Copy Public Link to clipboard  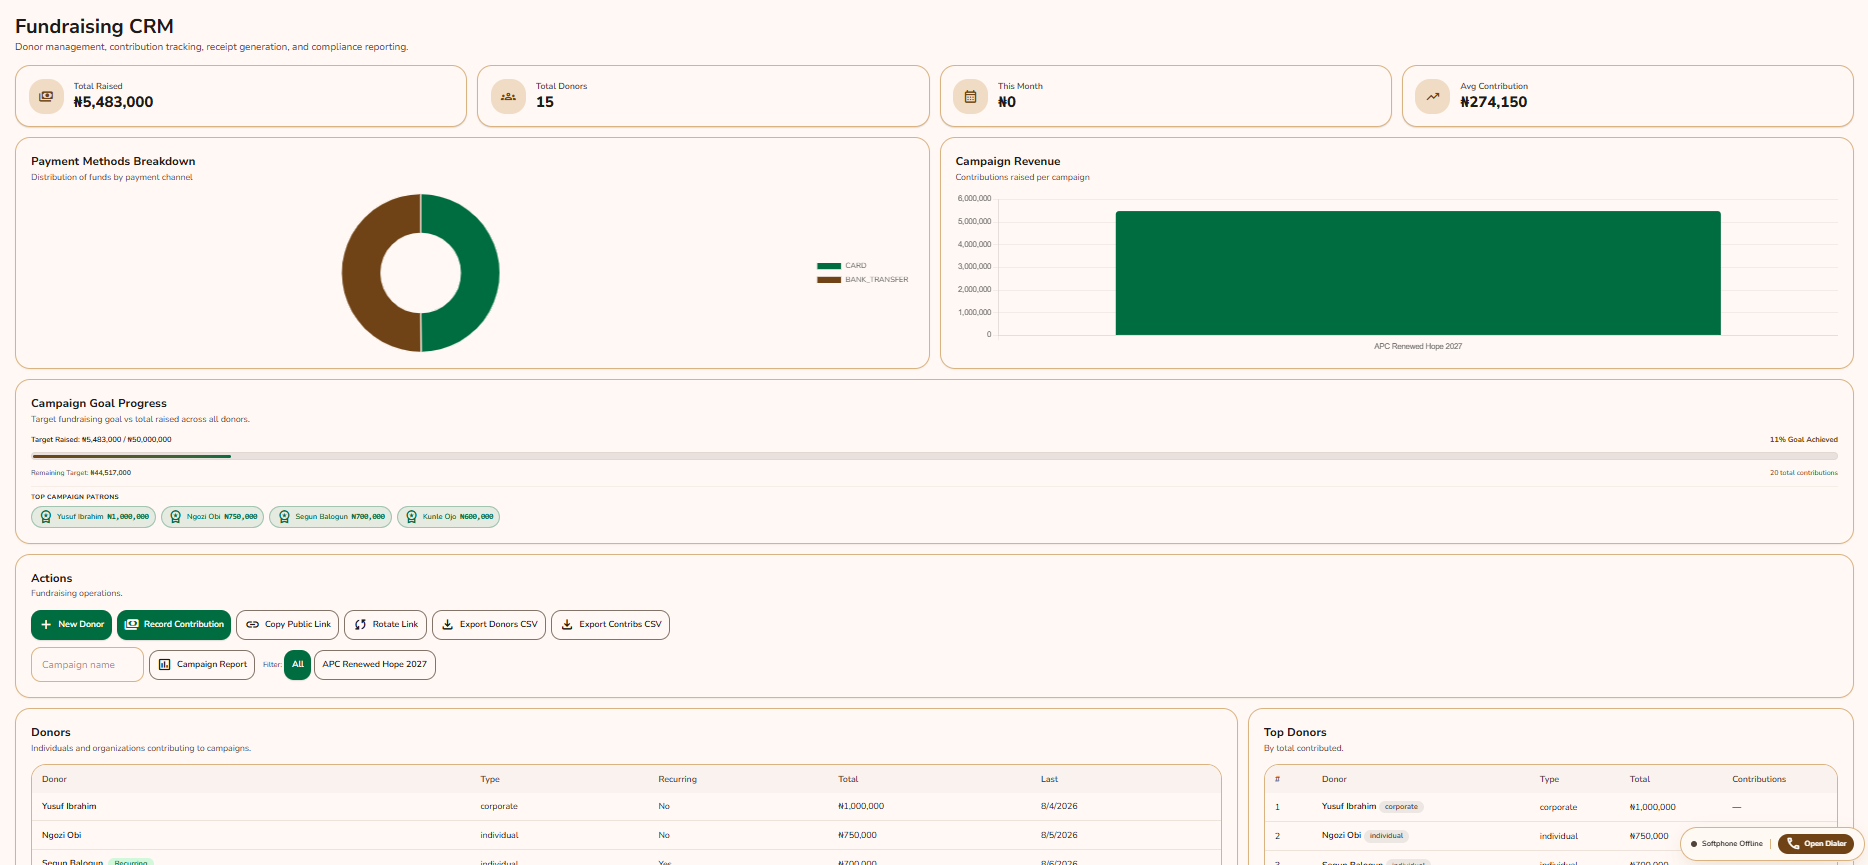pos(288,625)
